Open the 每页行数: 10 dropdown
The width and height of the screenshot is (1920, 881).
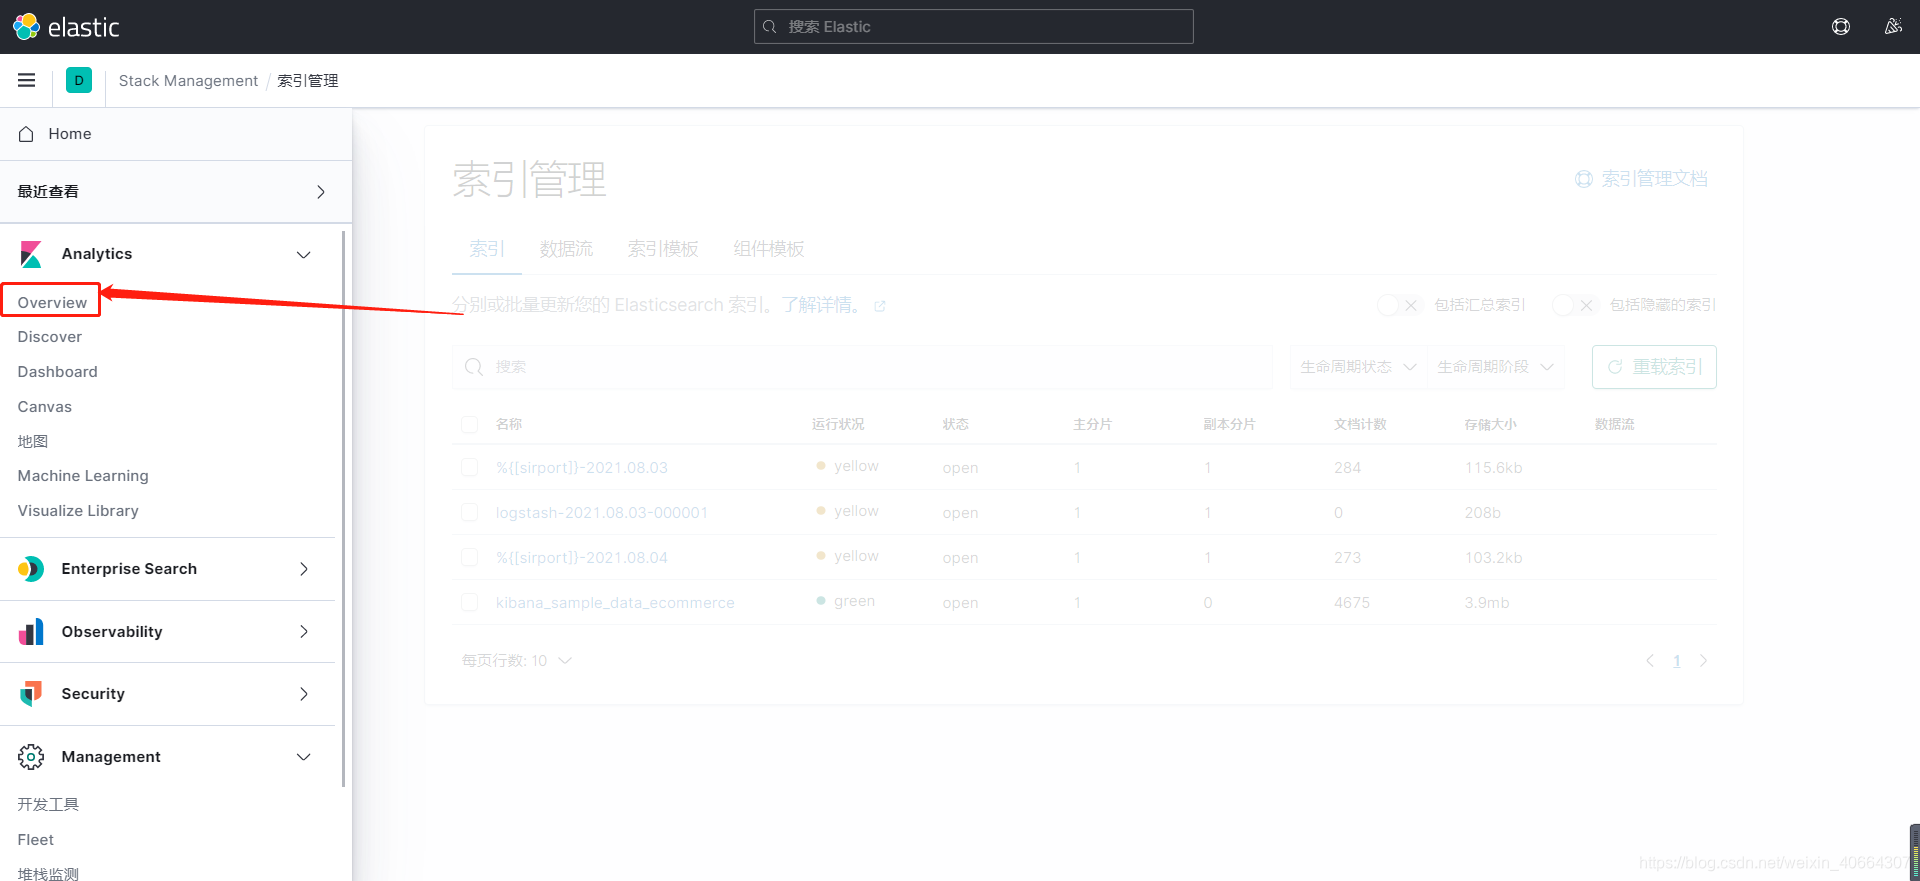[517, 661]
